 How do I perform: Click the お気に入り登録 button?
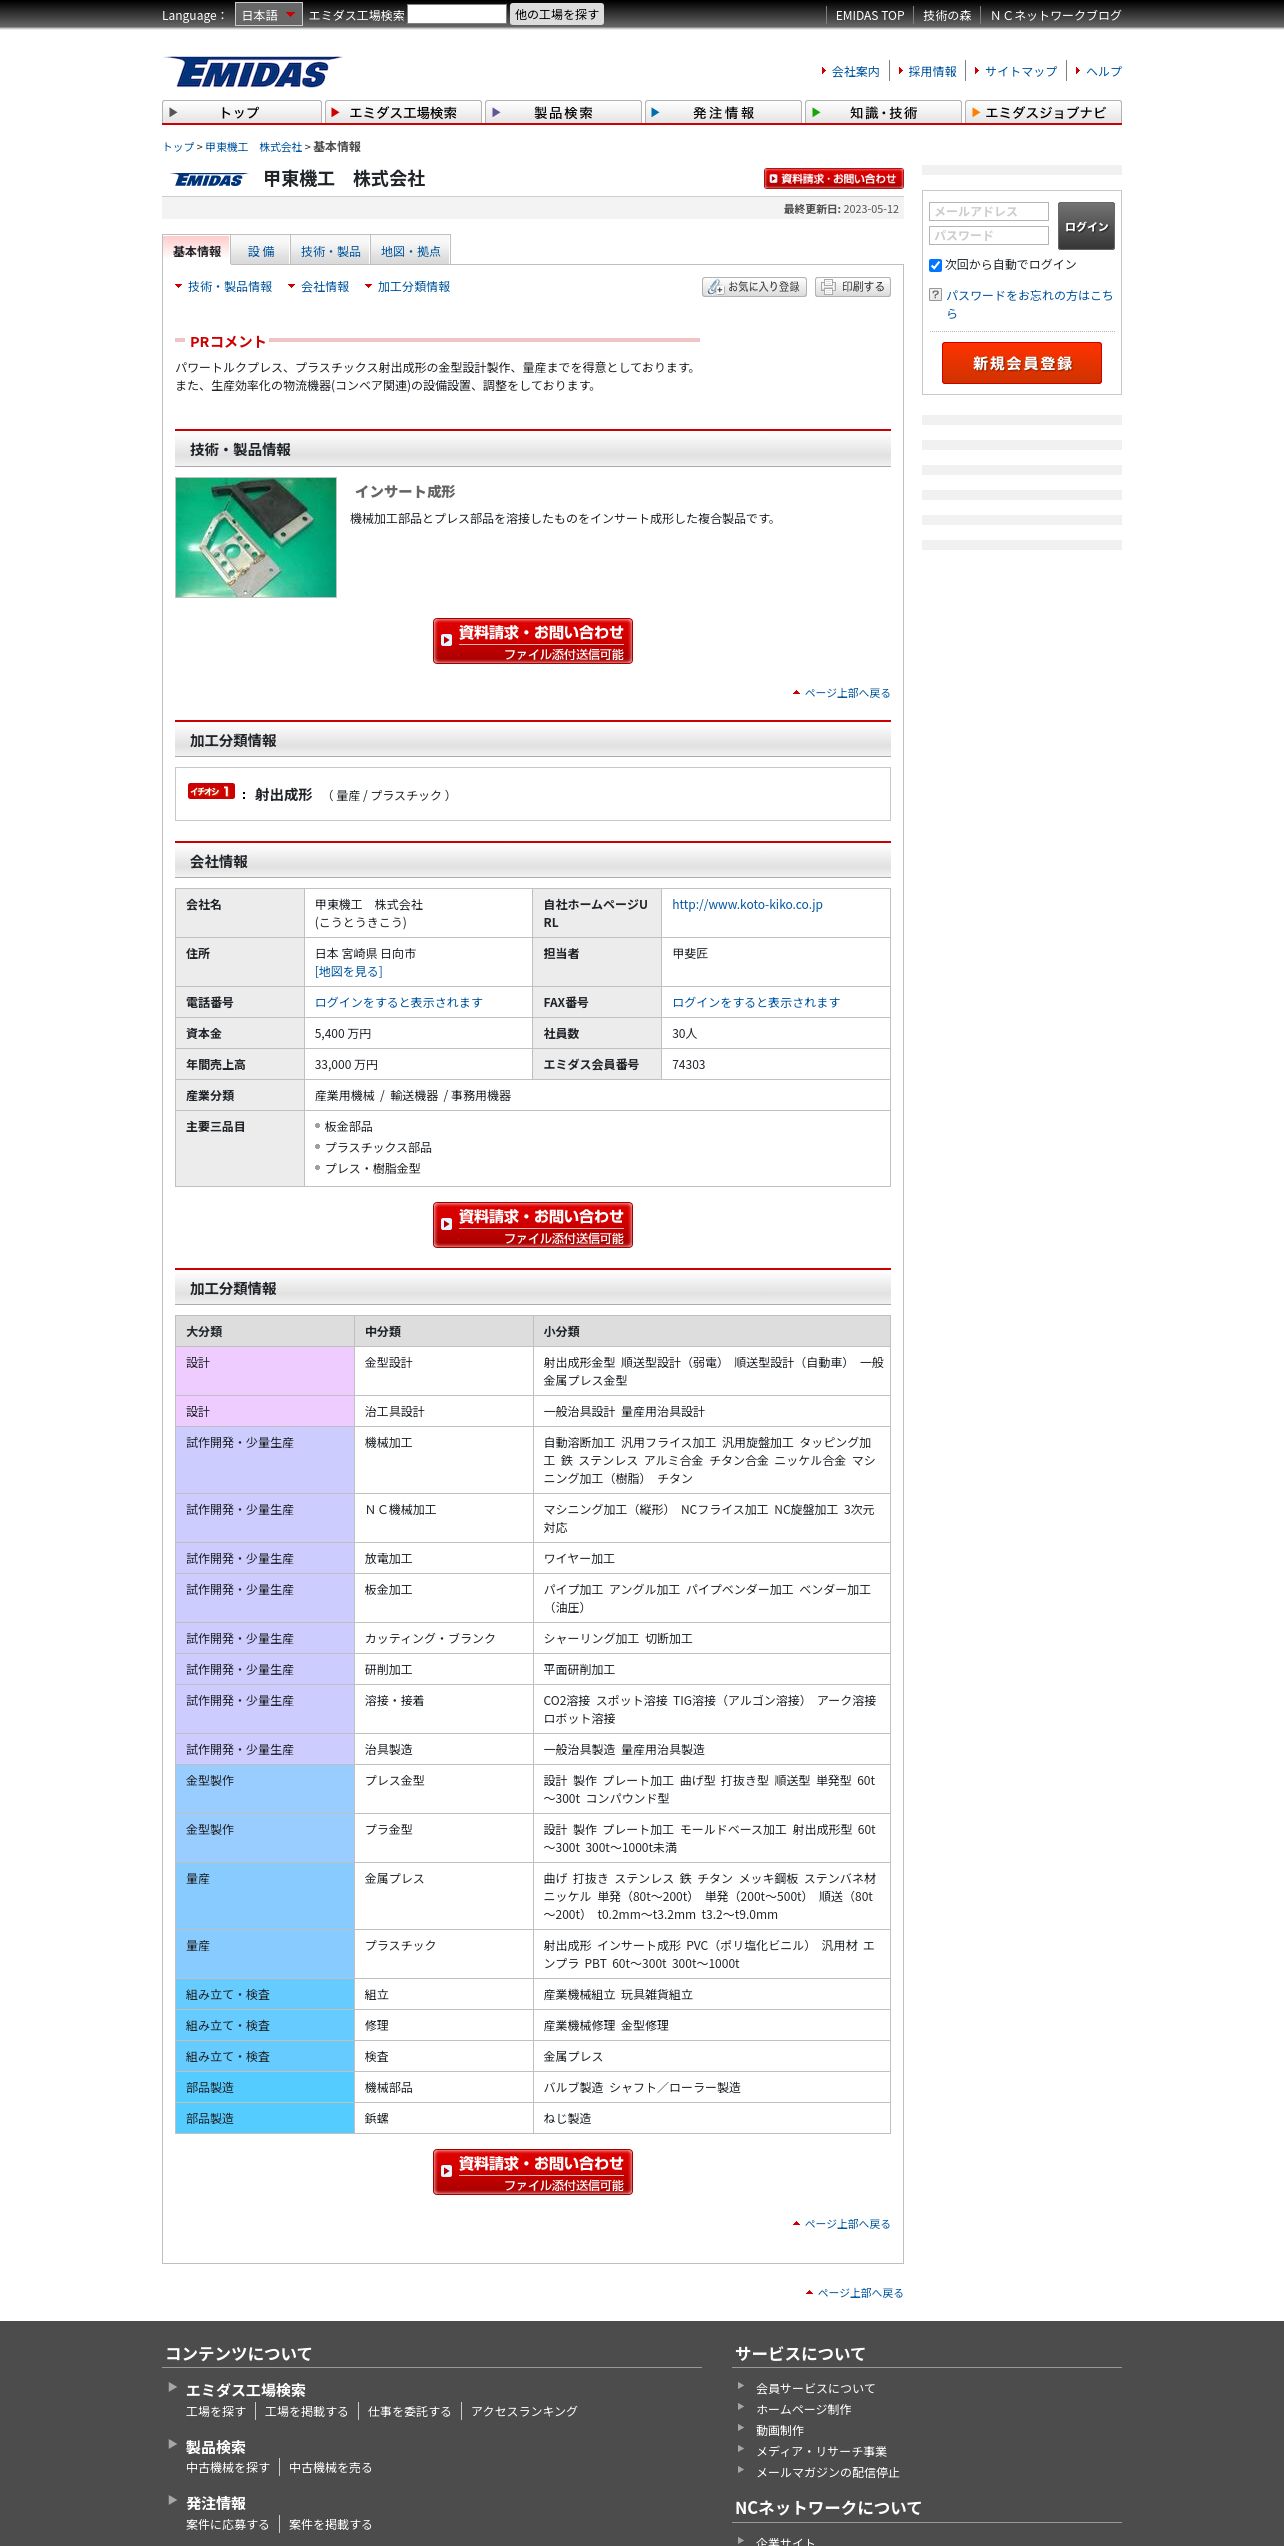pyautogui.click(x=754, y=287)
